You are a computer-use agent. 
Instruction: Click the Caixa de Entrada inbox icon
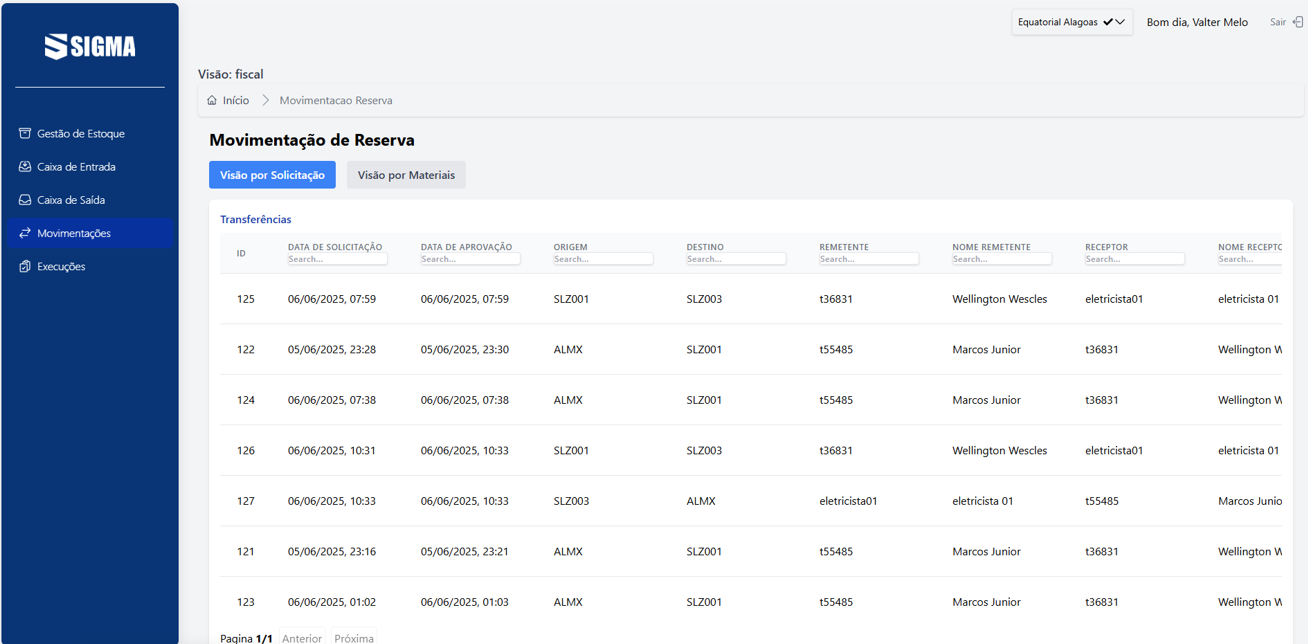(25, 166)
